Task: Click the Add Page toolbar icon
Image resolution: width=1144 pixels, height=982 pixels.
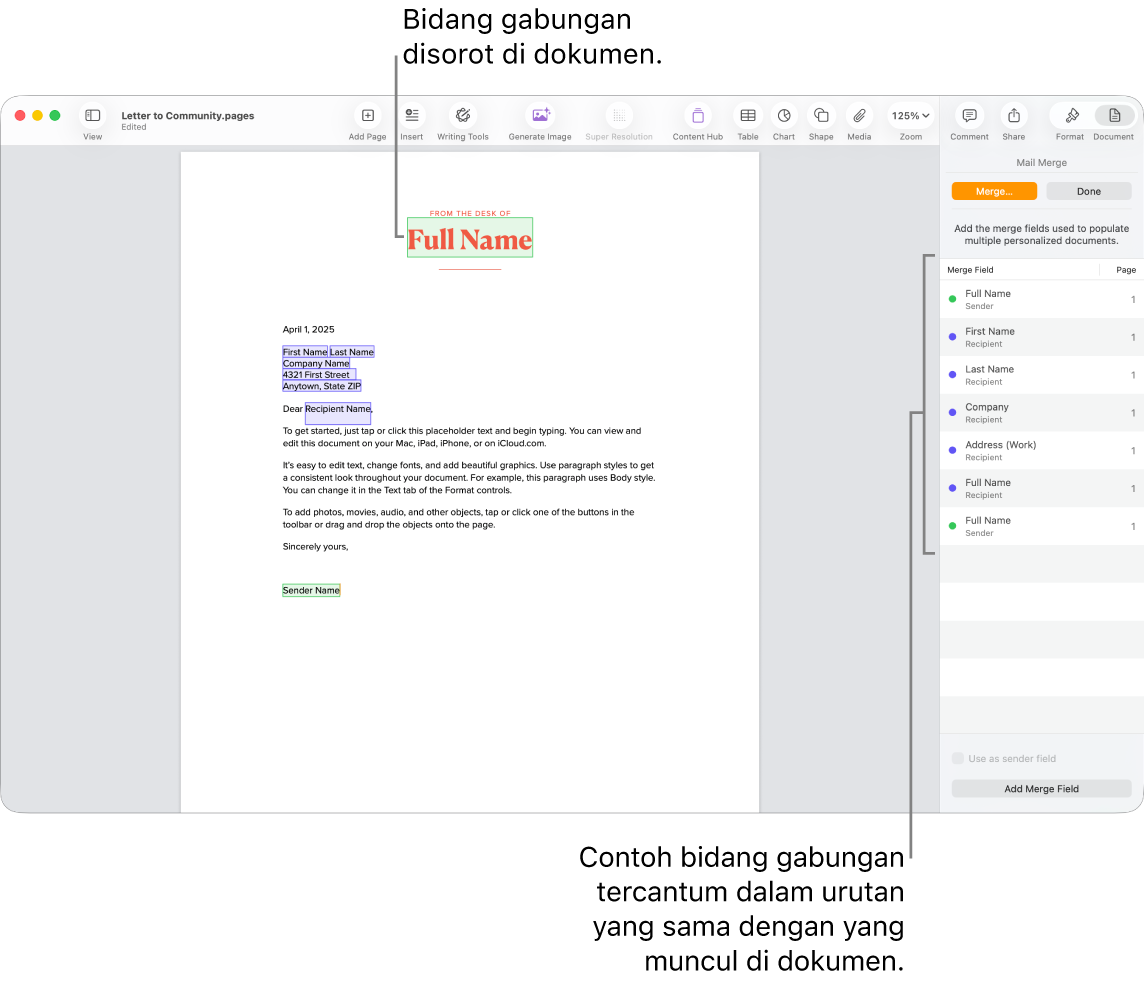Action: click(368, 115)
